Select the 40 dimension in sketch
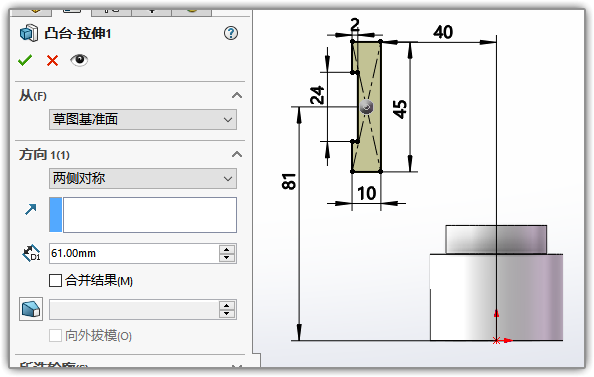 tap(443, 32)
